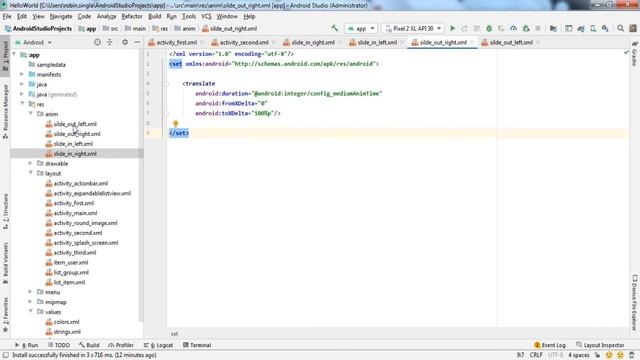
Task: Click Search Everywhere magnifier icon
Action: pos(620,29)
